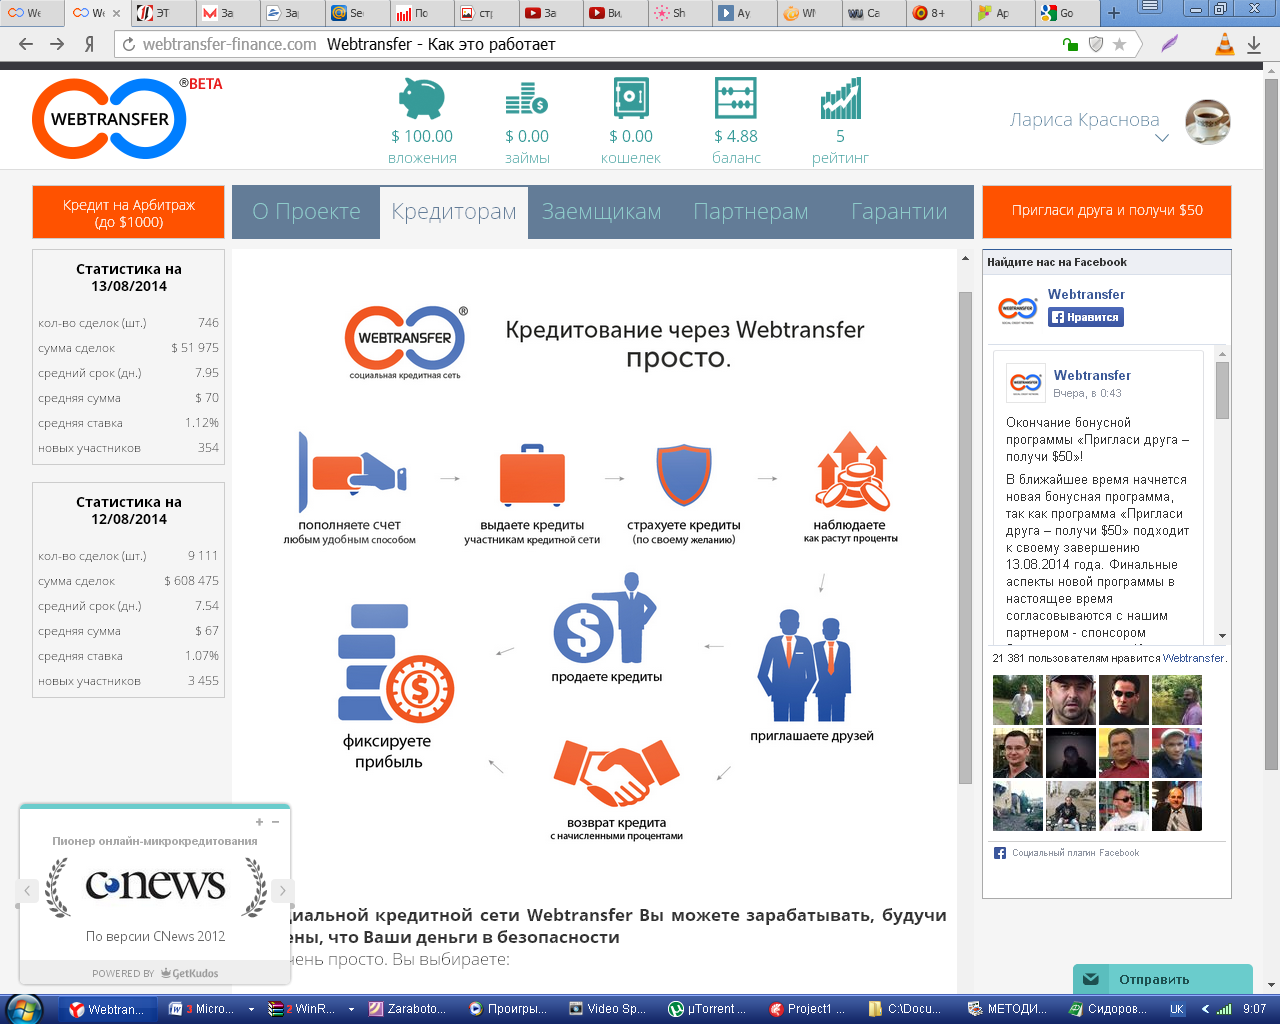1280x1024 pixels.
Task: Click the $ 4.88 баланс value
Action: click(x=736, y=136)
